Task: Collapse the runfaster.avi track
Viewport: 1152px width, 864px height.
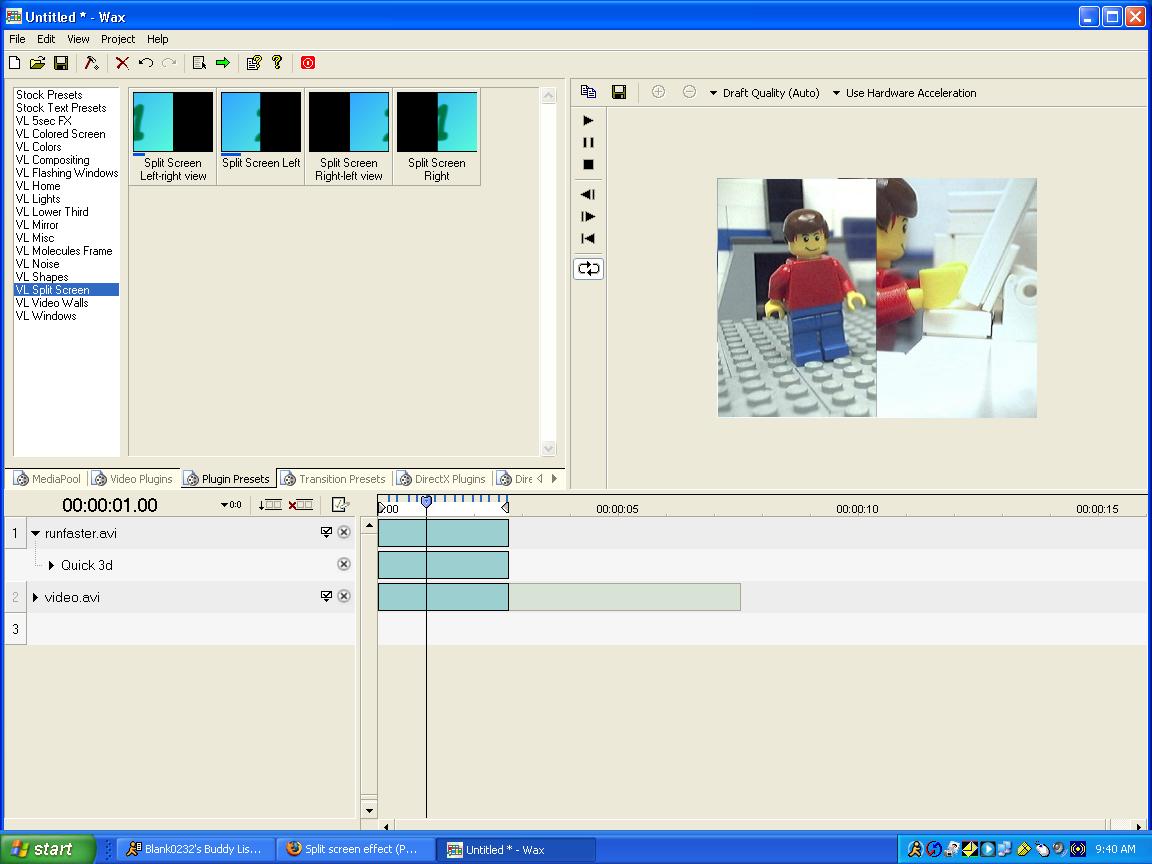Action: (35, 534)
